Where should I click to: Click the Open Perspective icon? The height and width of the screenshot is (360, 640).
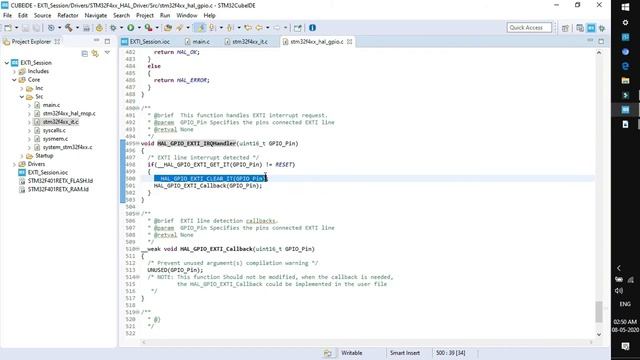click(x=565, y=28)
